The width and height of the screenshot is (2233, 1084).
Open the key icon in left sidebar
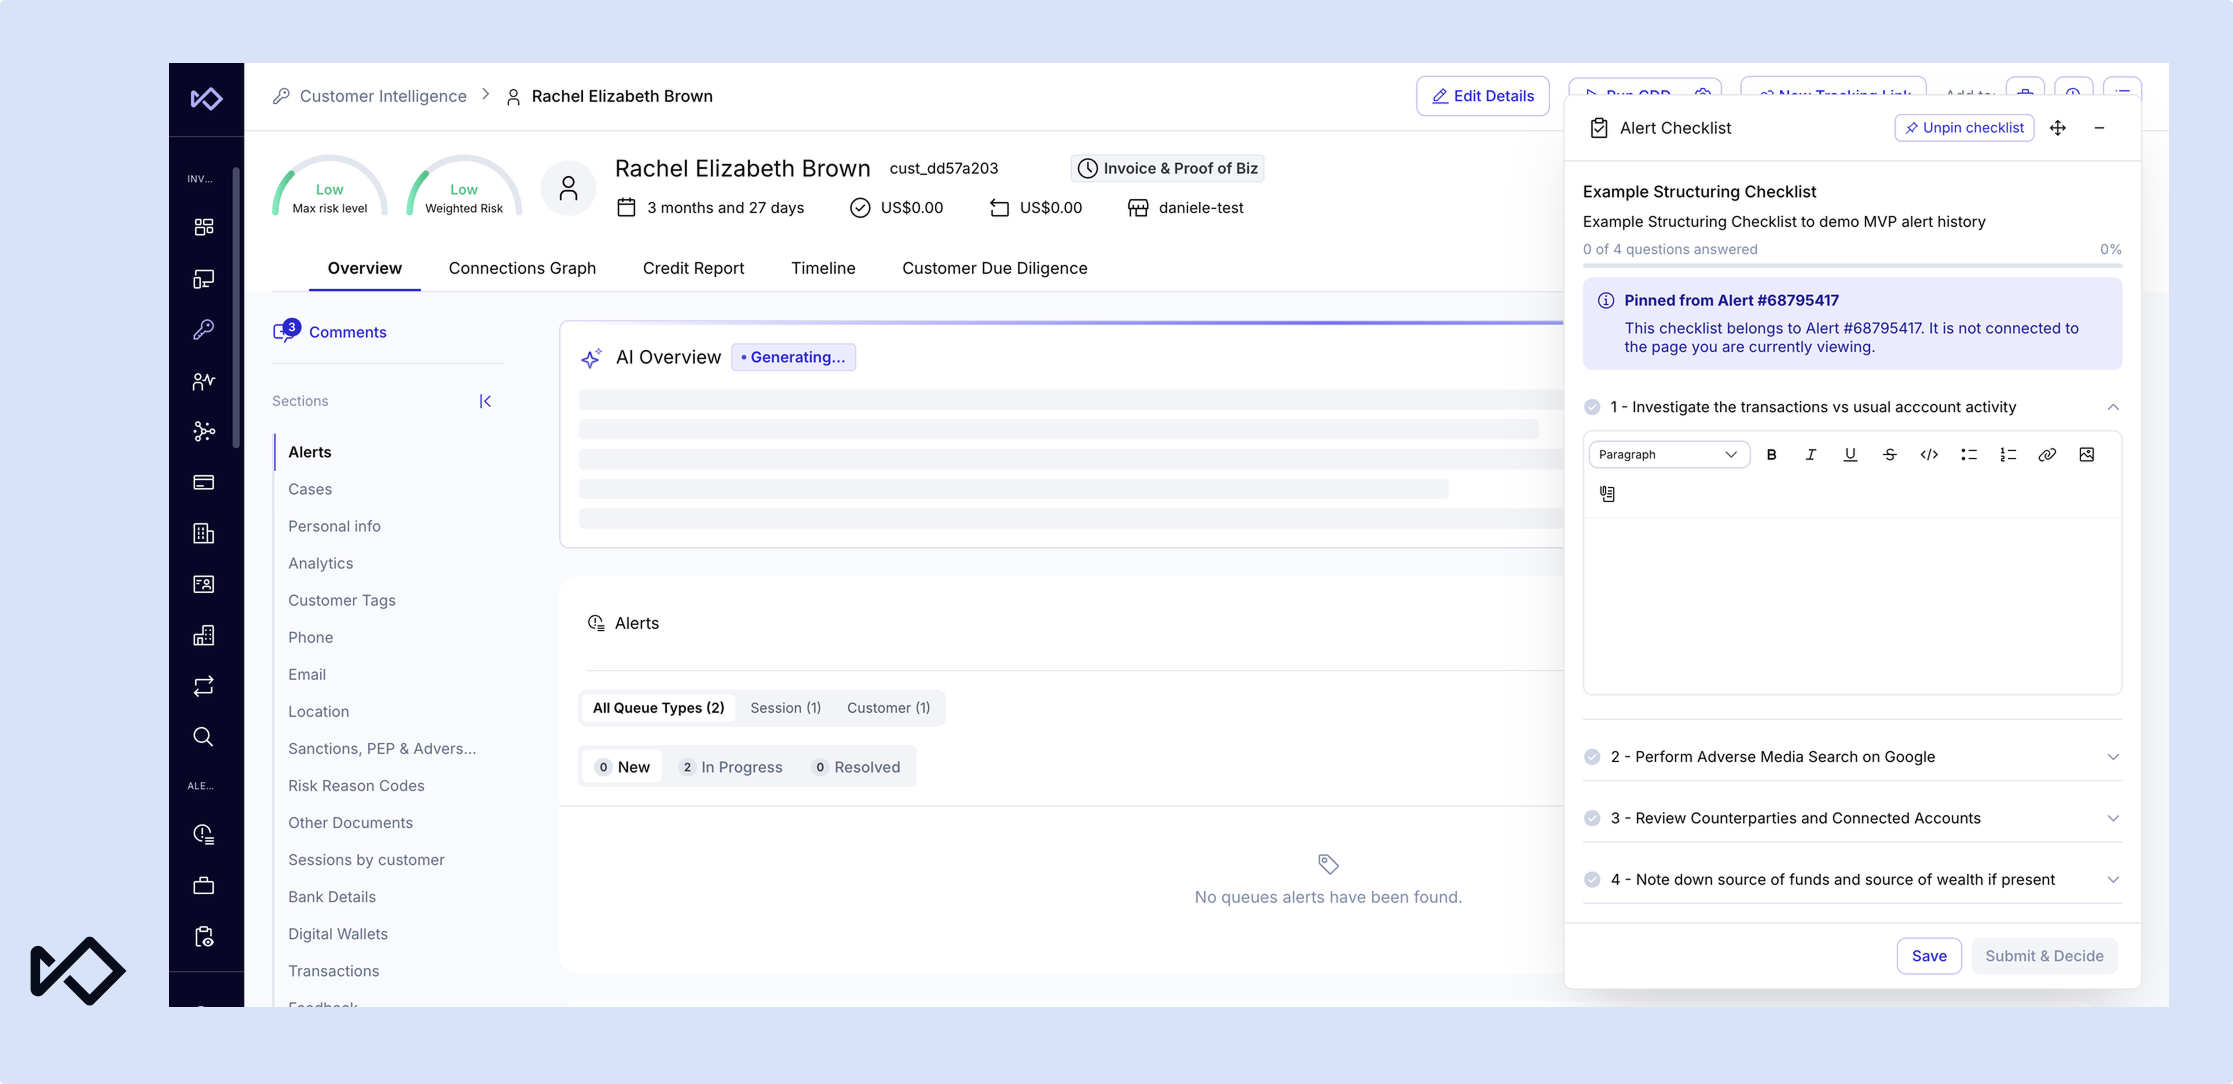(x=204, y=329)
